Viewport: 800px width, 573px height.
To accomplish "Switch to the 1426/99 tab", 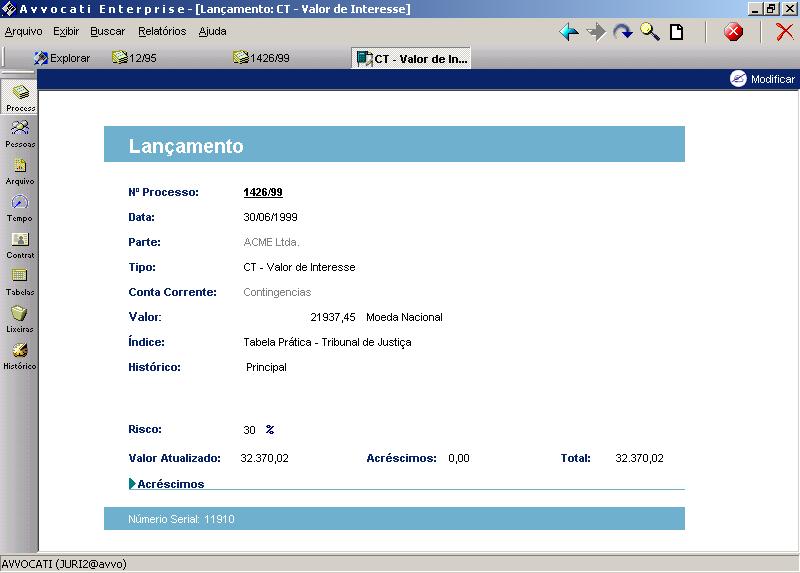I will click(x=261, y=58).
